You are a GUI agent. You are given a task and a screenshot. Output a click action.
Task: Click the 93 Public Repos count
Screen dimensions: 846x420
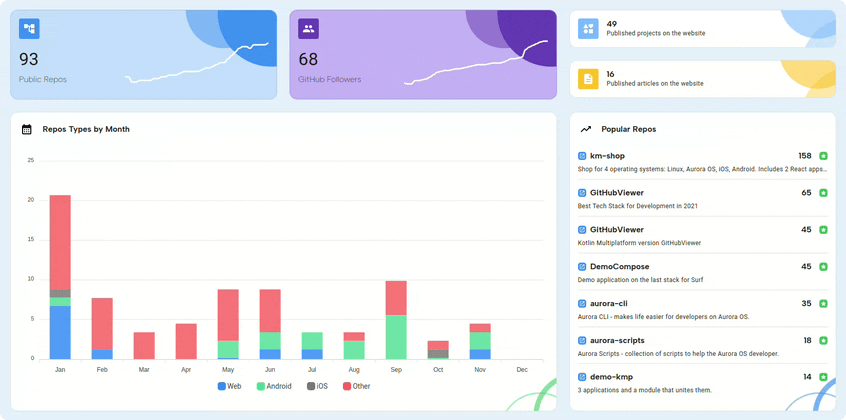coord(29,59)
